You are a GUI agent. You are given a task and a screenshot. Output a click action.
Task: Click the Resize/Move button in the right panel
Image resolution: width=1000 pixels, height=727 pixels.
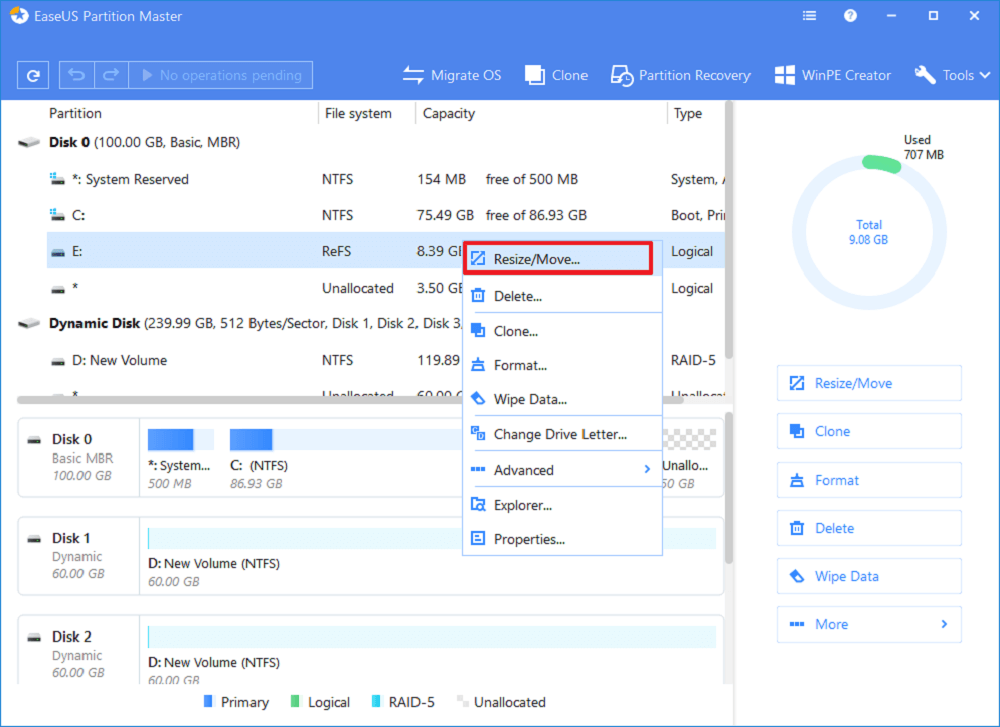pyautogui.click(x=869, y=383)
